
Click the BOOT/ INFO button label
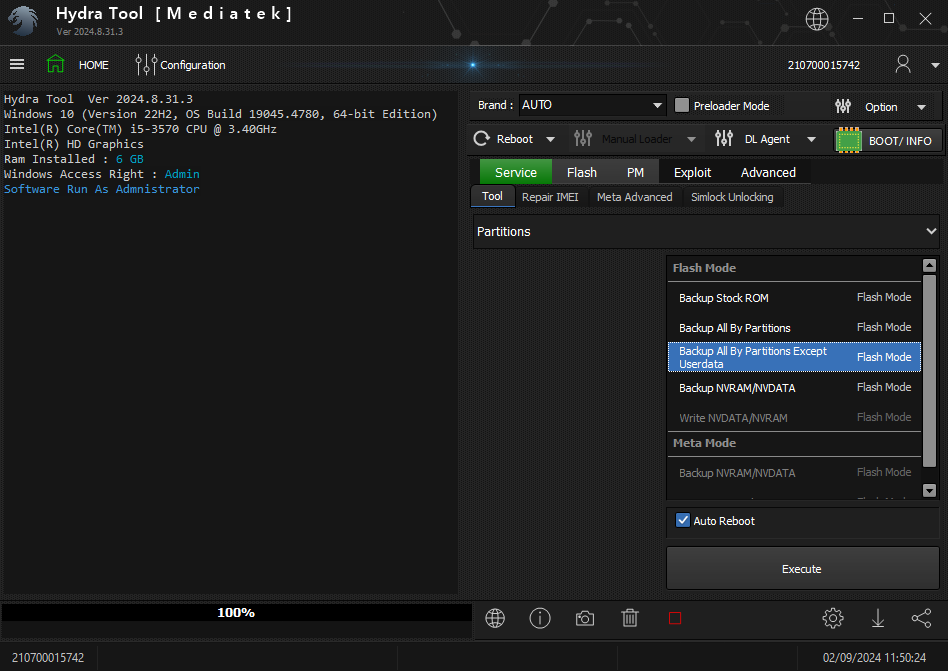900,141
